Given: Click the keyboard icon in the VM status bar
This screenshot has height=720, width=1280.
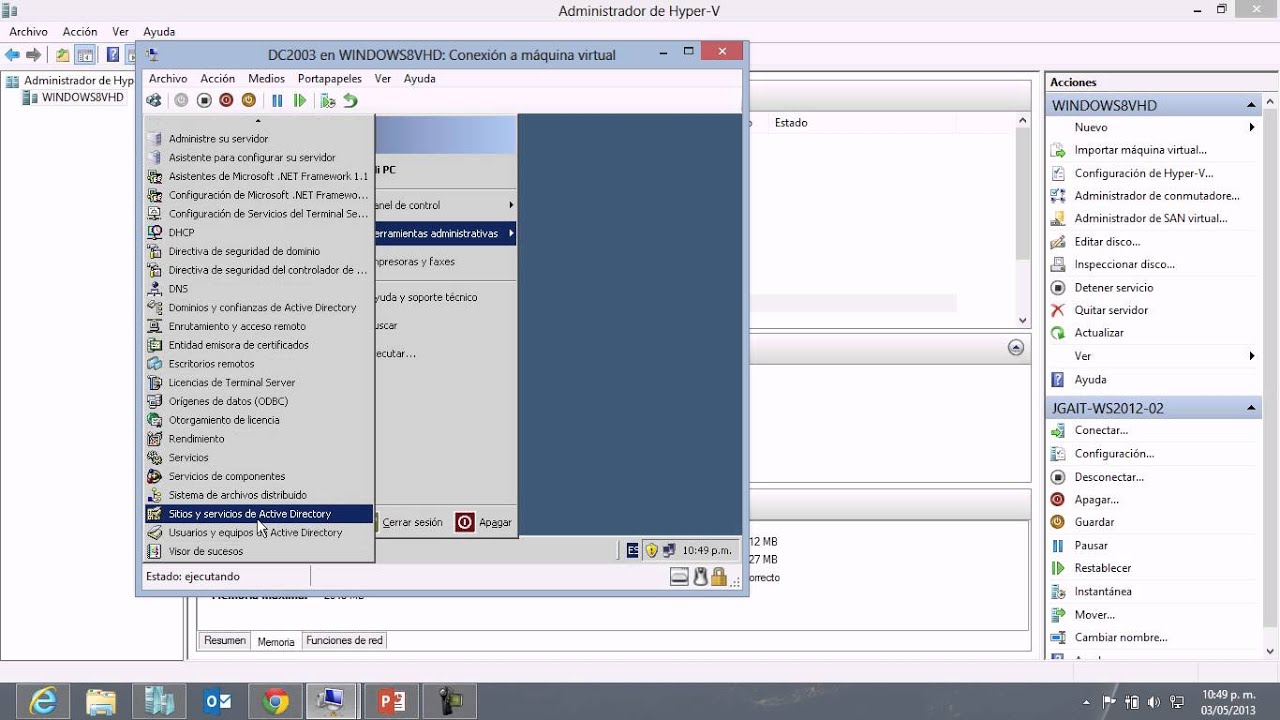Looking at the screenshot, I should click(679, 576).
